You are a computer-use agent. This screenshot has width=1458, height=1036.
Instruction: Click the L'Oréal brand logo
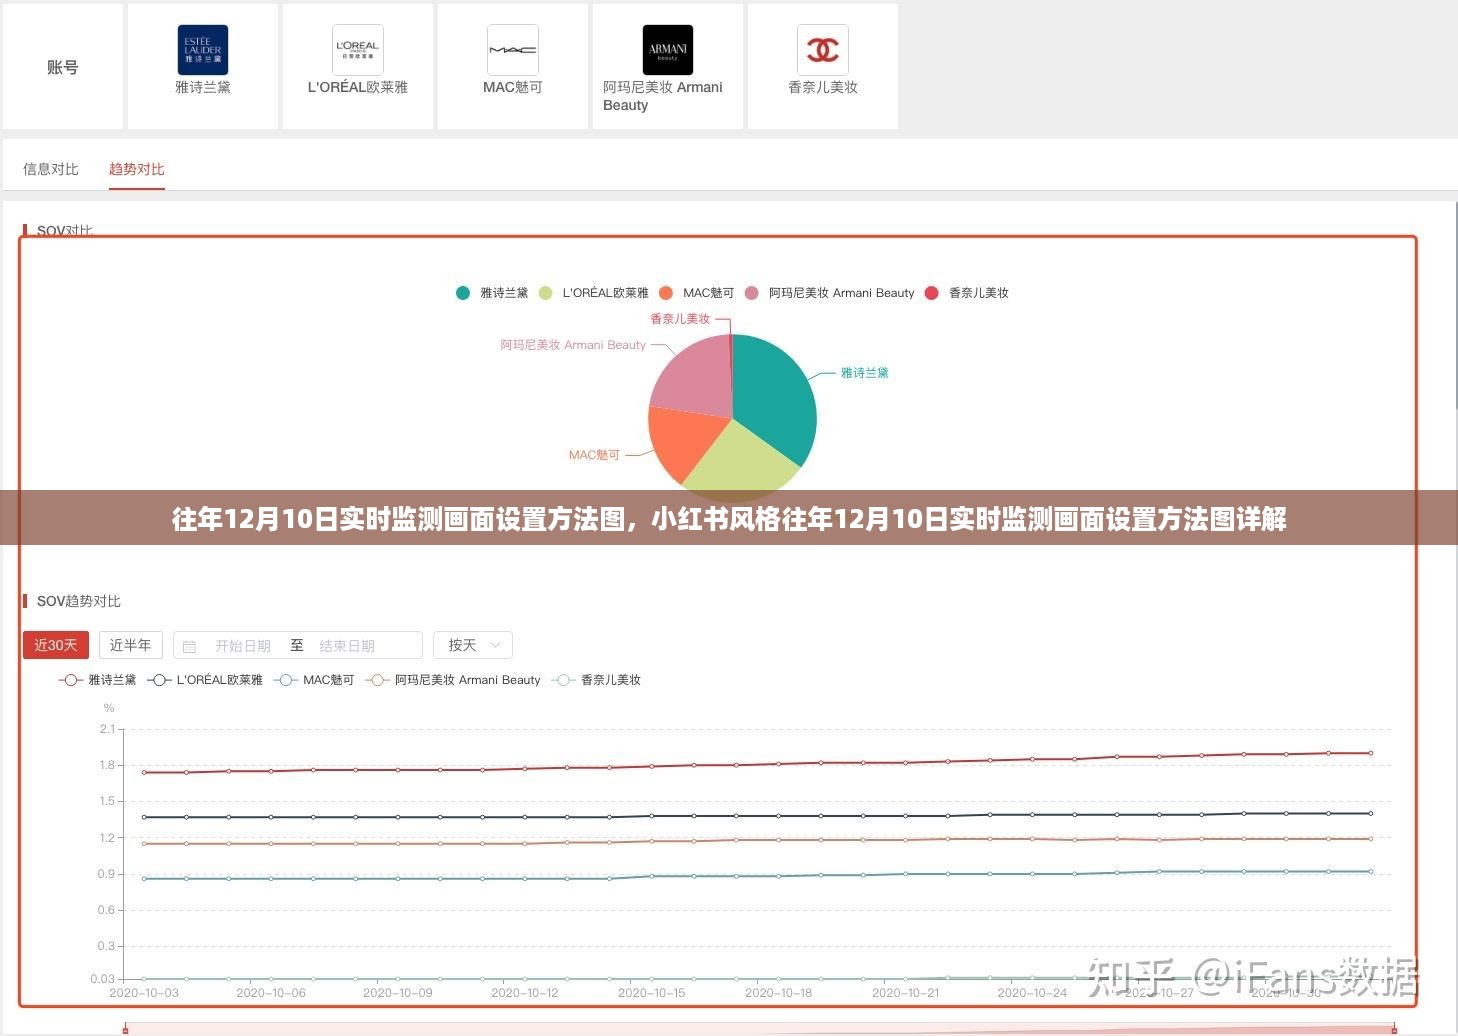tap(358, 50)
